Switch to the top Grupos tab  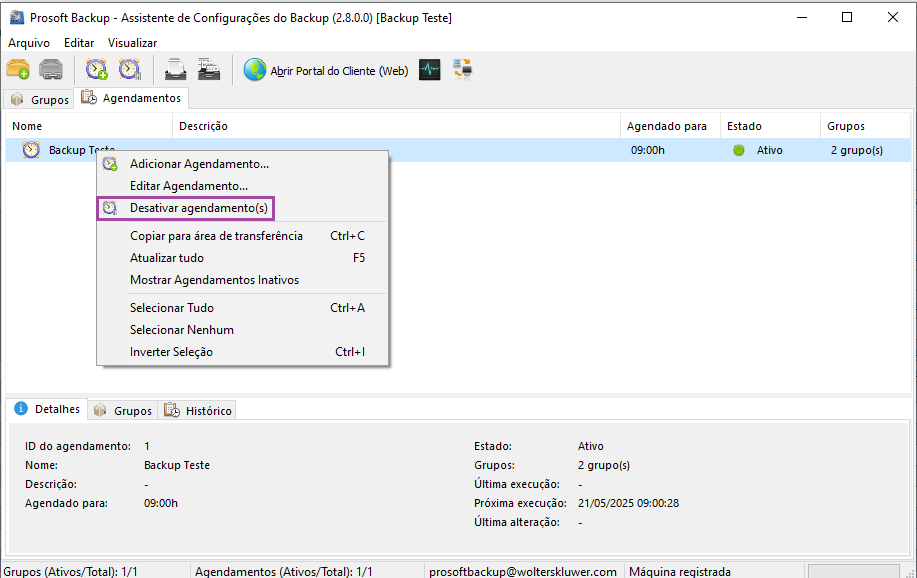[x=39, y=99]
